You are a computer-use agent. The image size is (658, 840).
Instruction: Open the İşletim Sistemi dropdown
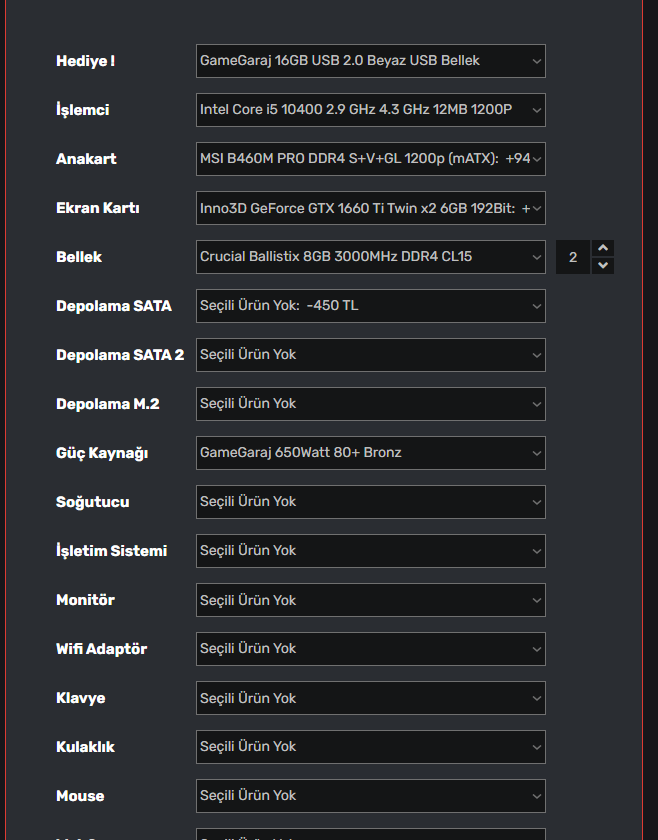coord(370,551)
